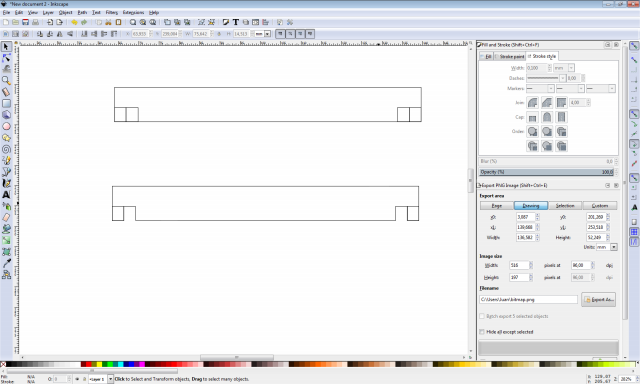Open toolbar units dropdown next to H field

tap(267, 34)
